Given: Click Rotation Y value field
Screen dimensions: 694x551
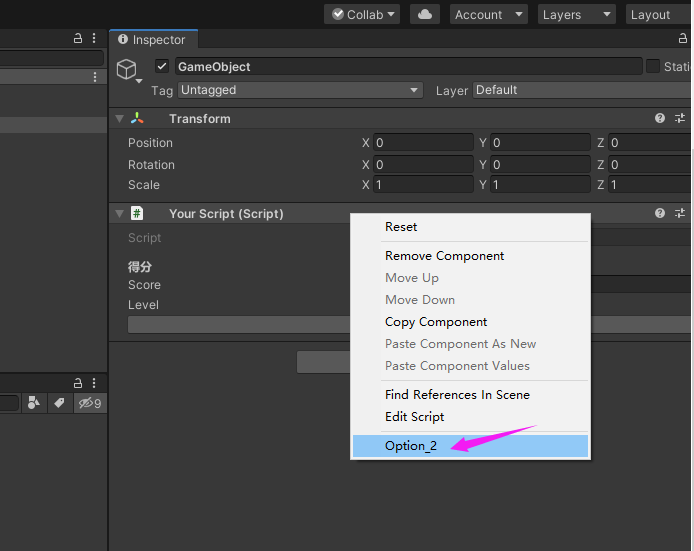Looking at the screenshot, I should (540, 165).
